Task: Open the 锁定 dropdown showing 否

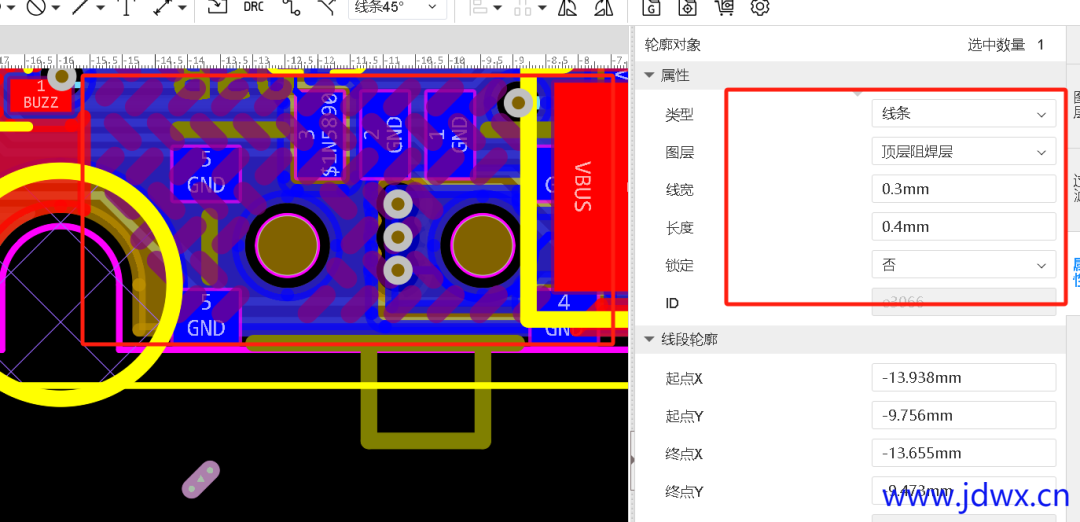Action: pyautogui.click(x=963, y=265)
